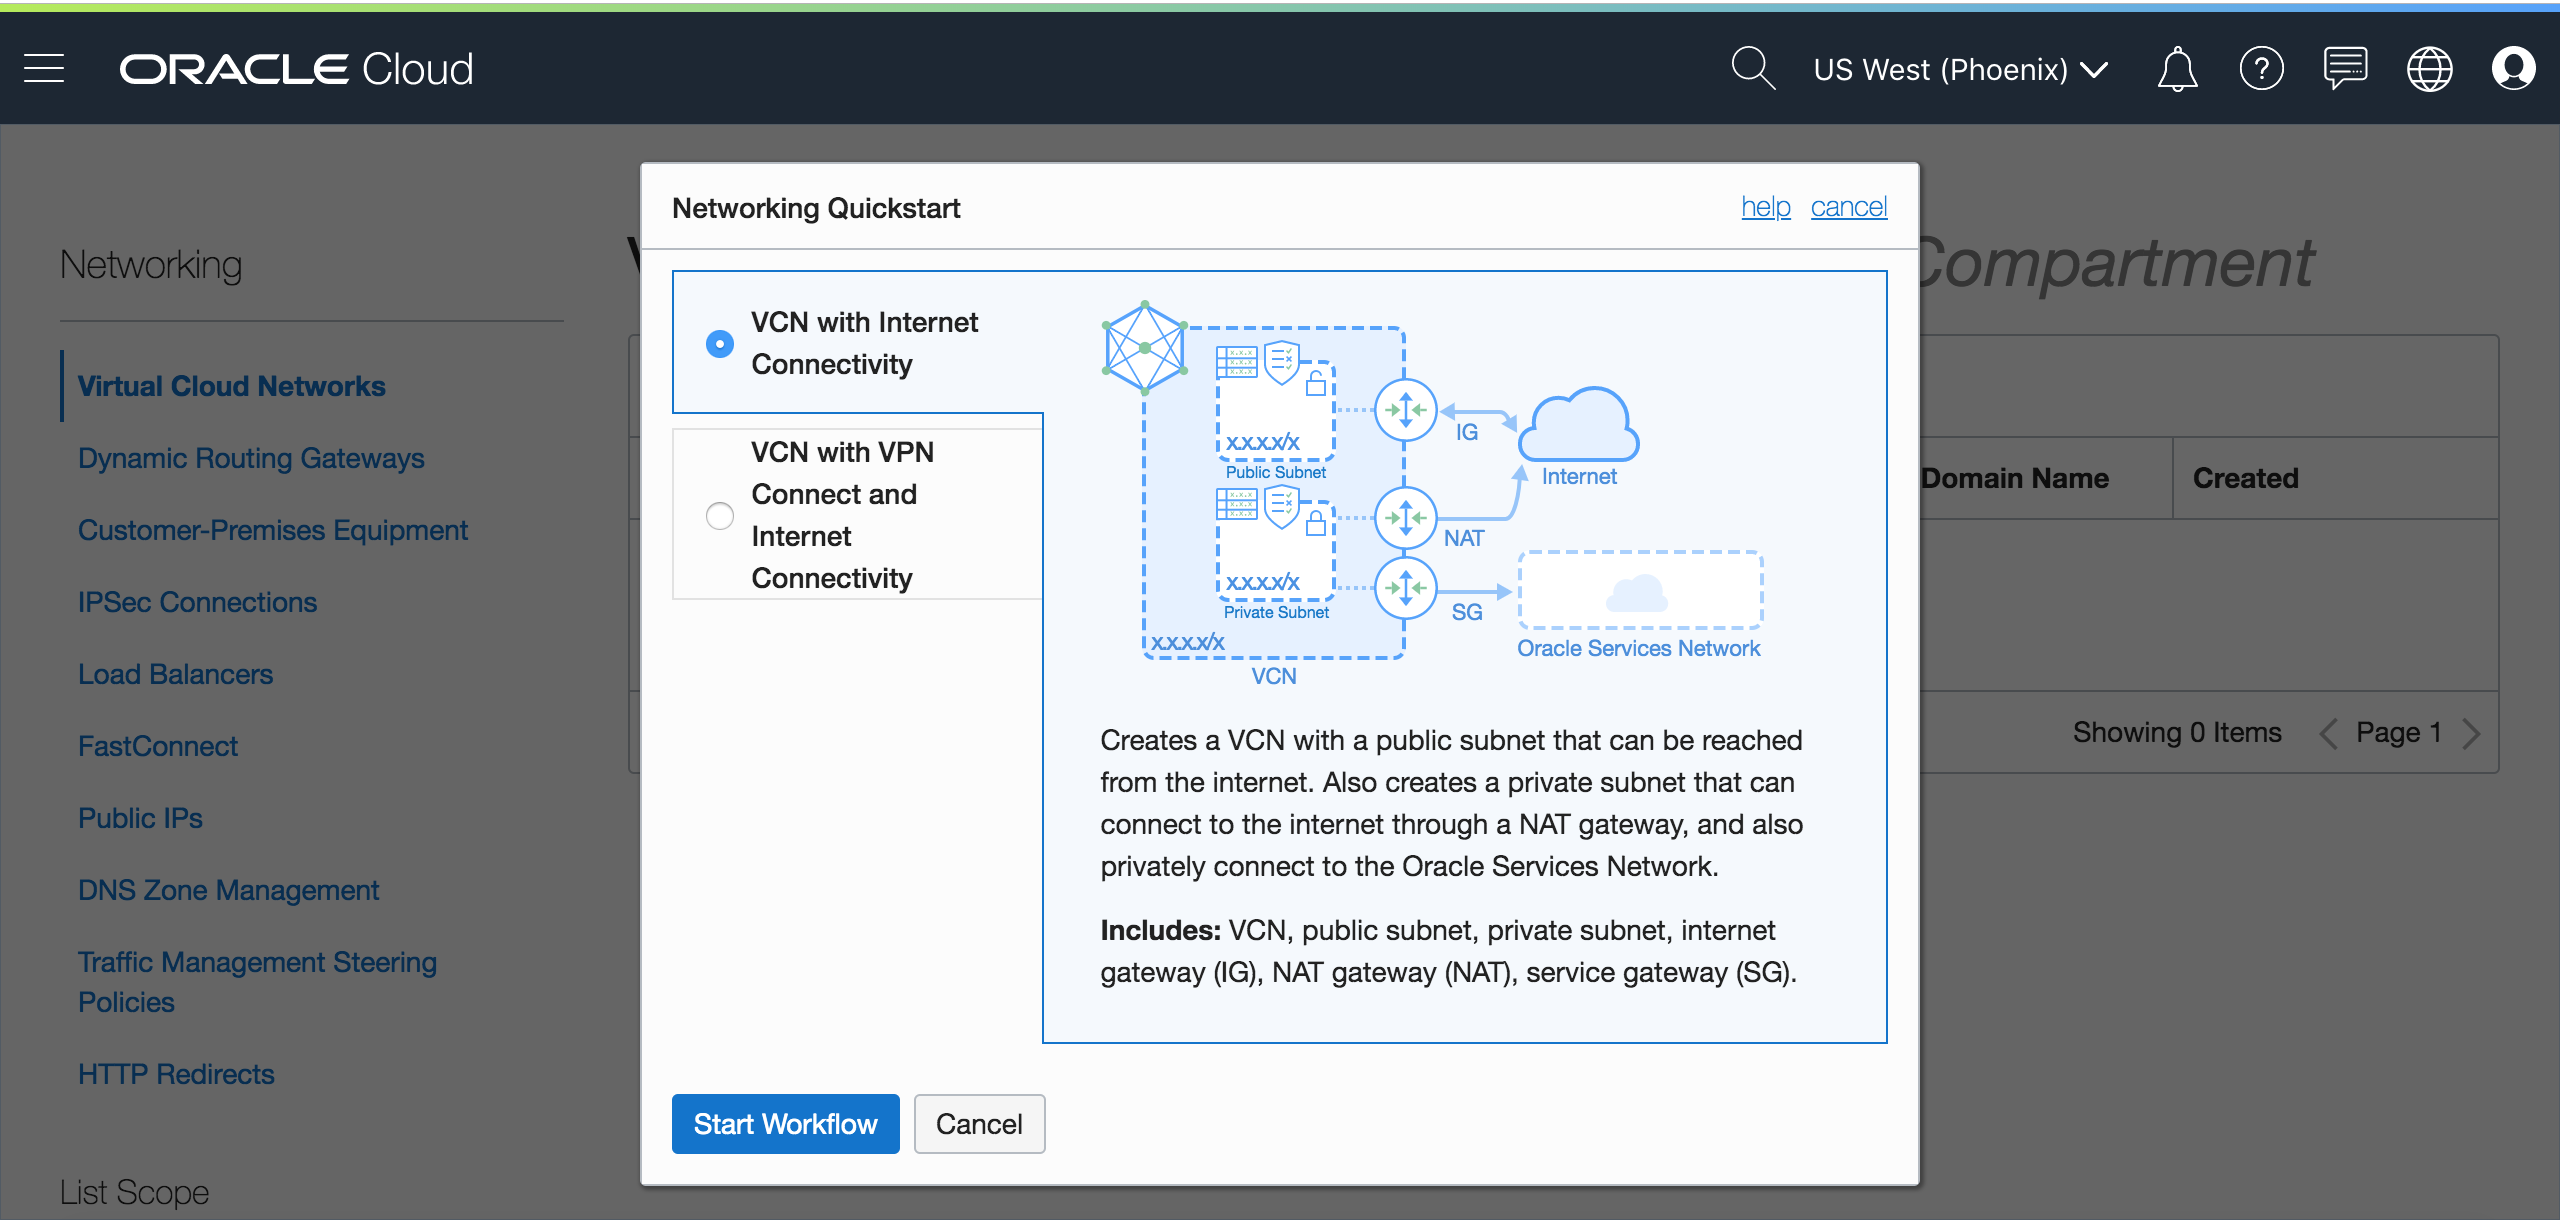Image resolution: width=2560 pixels, height=1220 pixels.
Task: Open the chat feedback icon
Action: coord(2345,69)
